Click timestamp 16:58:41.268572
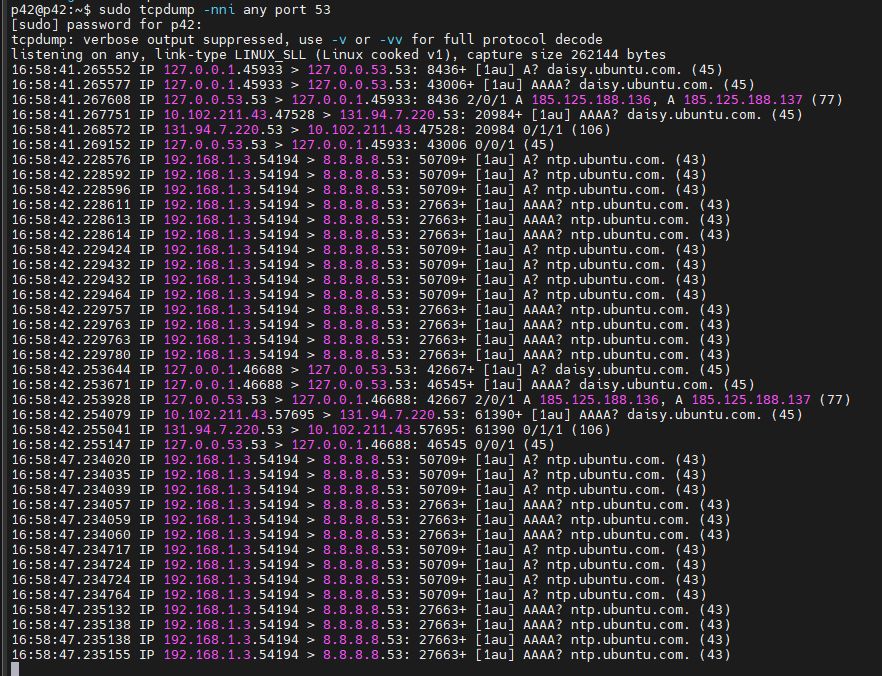The image size is (882, 676). (x=71, y=130)
